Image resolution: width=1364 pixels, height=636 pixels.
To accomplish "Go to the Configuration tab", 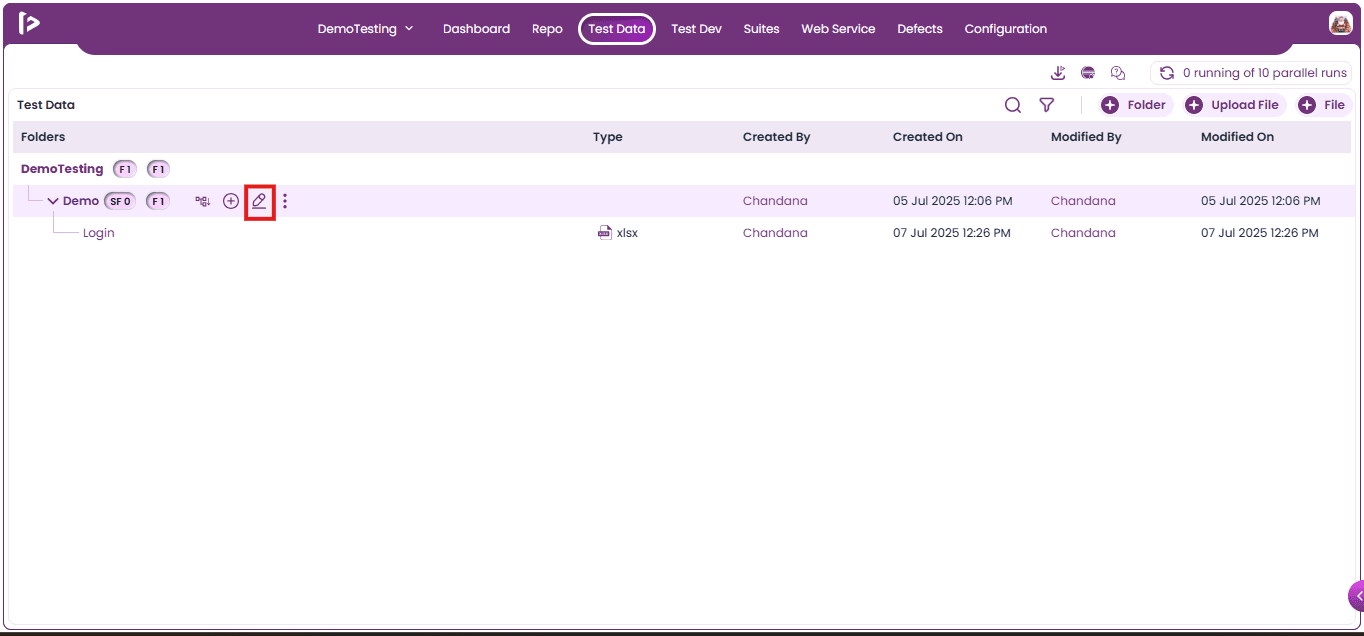I will click(x=1006, y=29).
